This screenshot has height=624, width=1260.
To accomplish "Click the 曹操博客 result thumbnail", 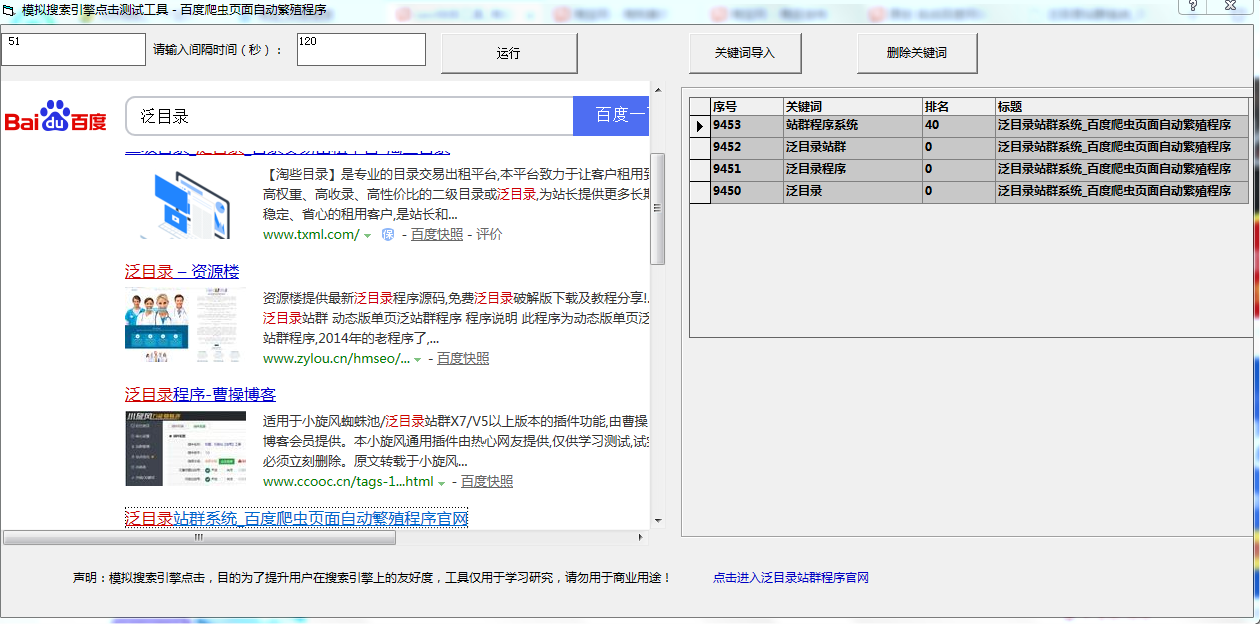I will coord(185,448).
